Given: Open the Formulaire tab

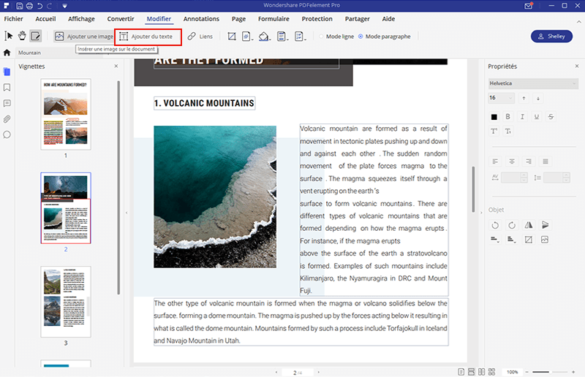Looking at the screenshot, I should tap(273, 19).
